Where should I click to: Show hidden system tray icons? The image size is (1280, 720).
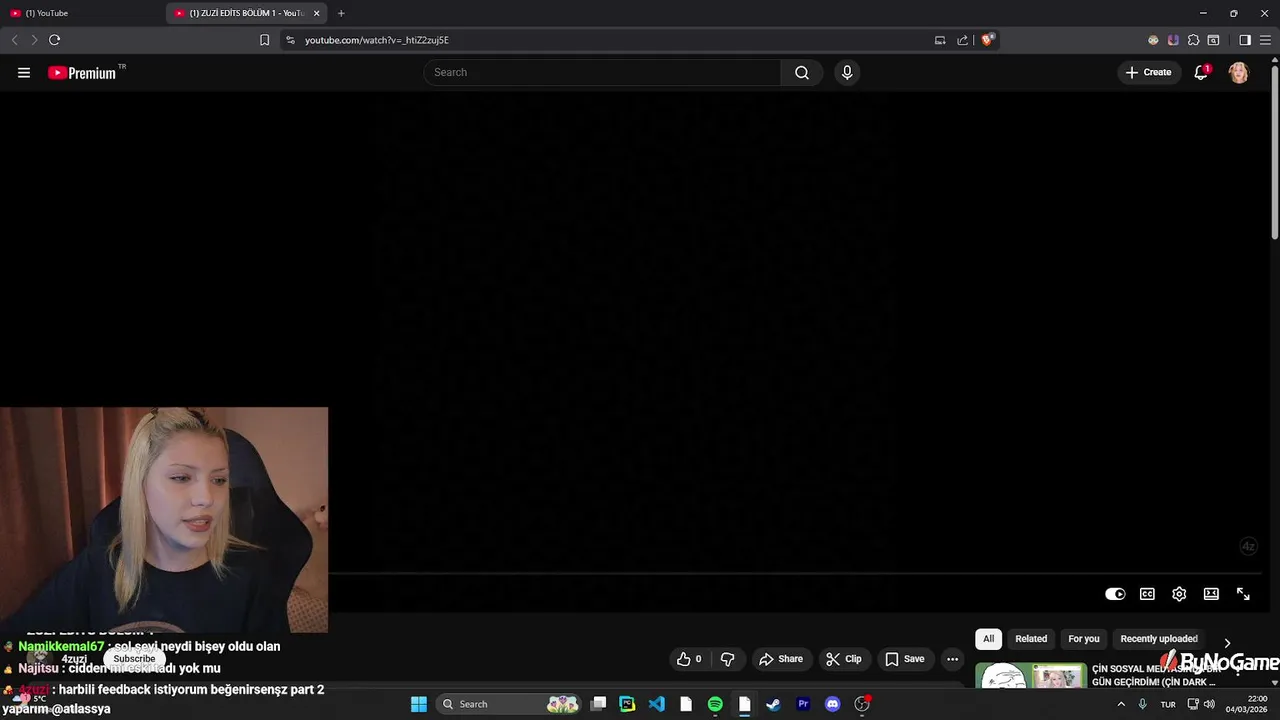coord(1121,704)
